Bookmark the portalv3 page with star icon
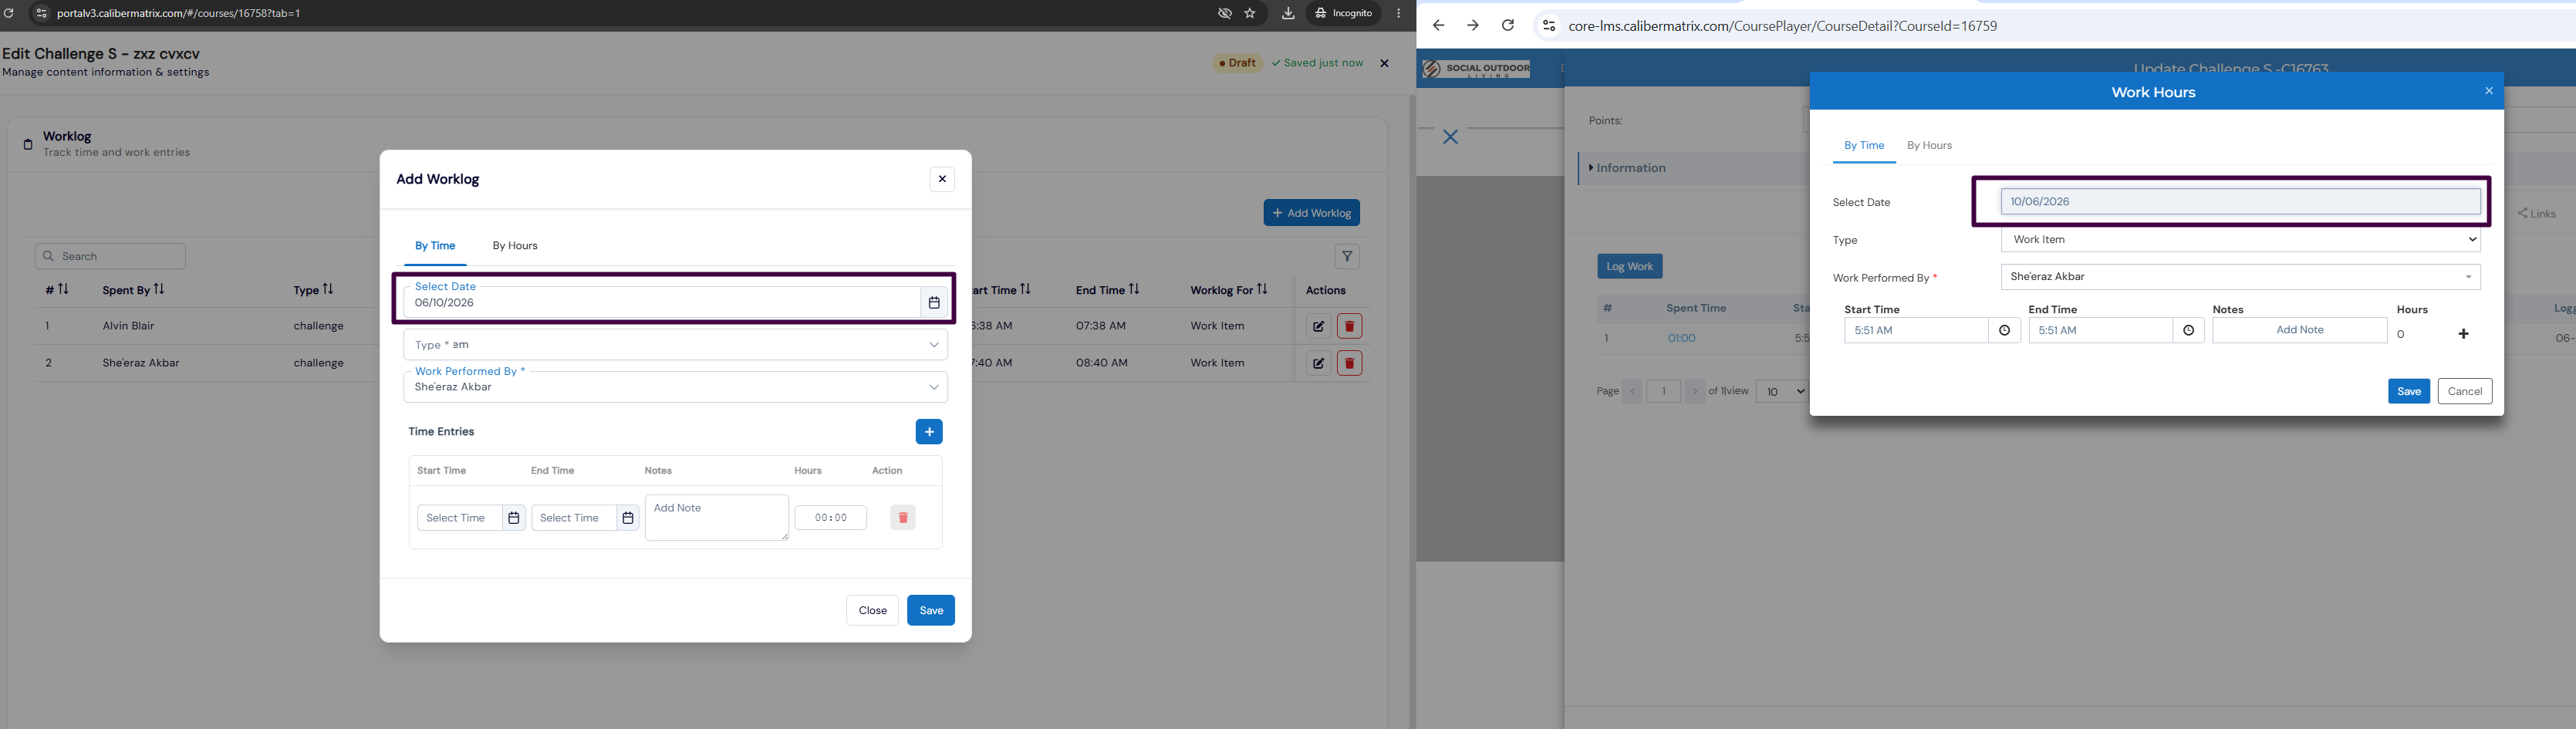The image size is (2576, 729). coord(1250,13)
